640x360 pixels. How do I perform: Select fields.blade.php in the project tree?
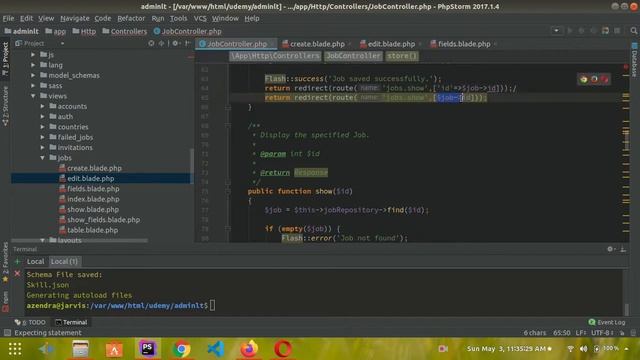(93, 189)
